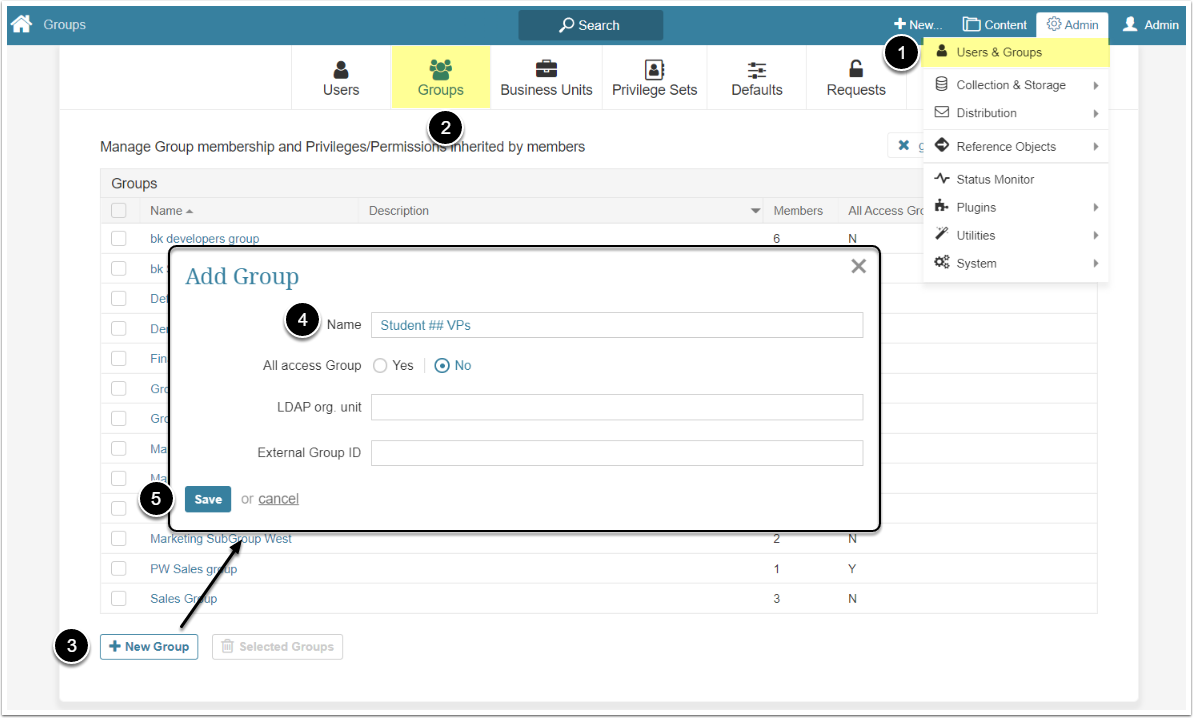Viewport: 1193px width, 718px height.
Task: Open Privilege Sets icon
Action: click(654, 70)
